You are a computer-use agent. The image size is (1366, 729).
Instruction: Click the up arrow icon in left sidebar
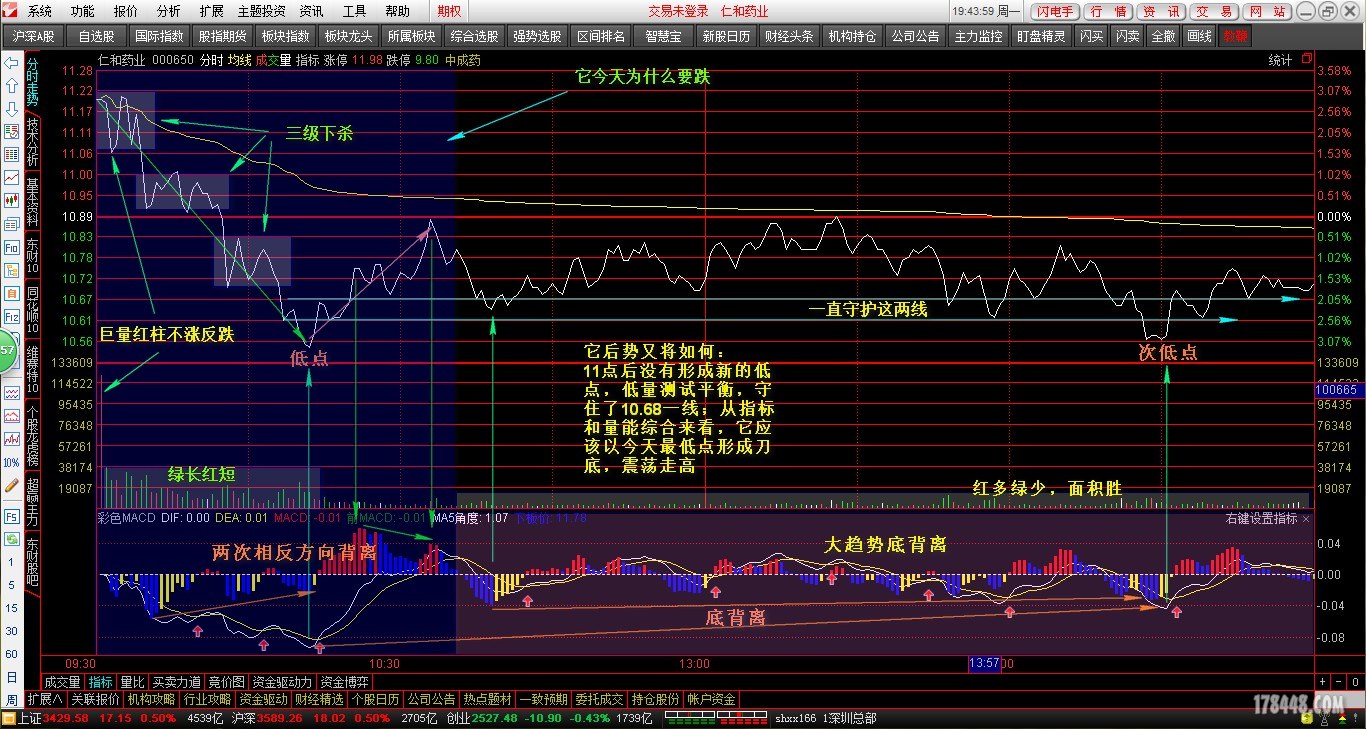click(x=11, y=85)
